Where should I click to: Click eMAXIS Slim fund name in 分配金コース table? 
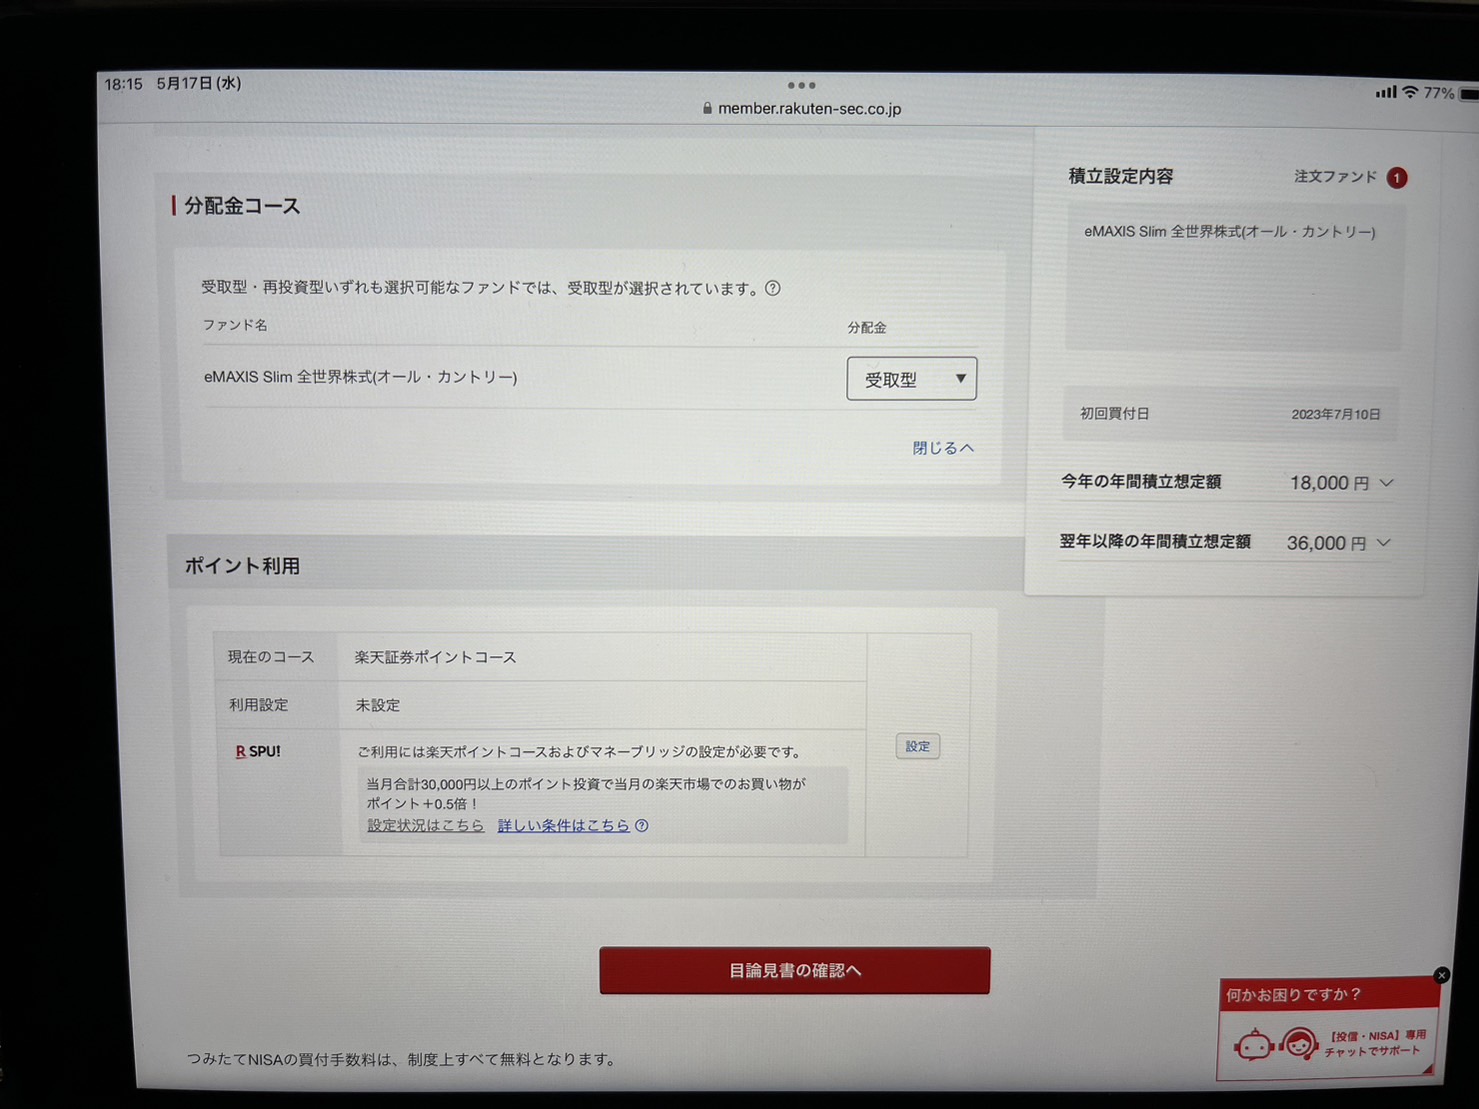coord(360,377)
